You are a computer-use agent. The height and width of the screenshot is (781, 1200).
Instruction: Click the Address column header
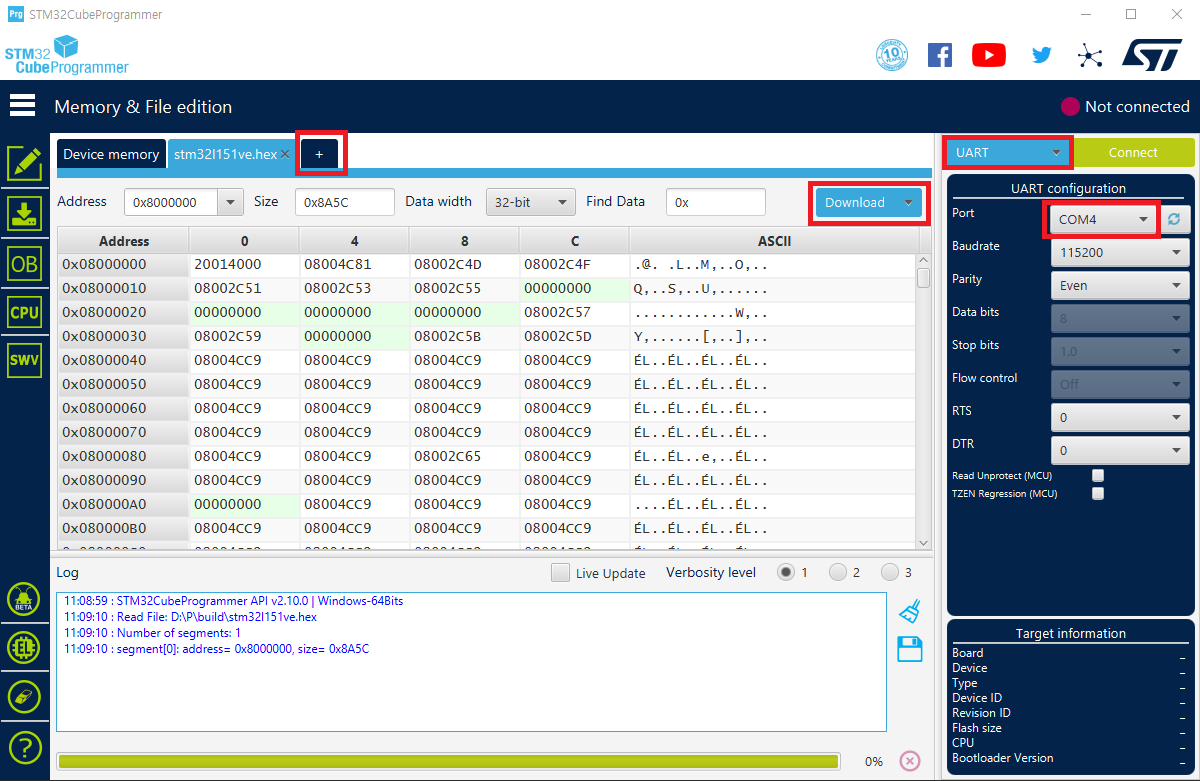(124, 241)
